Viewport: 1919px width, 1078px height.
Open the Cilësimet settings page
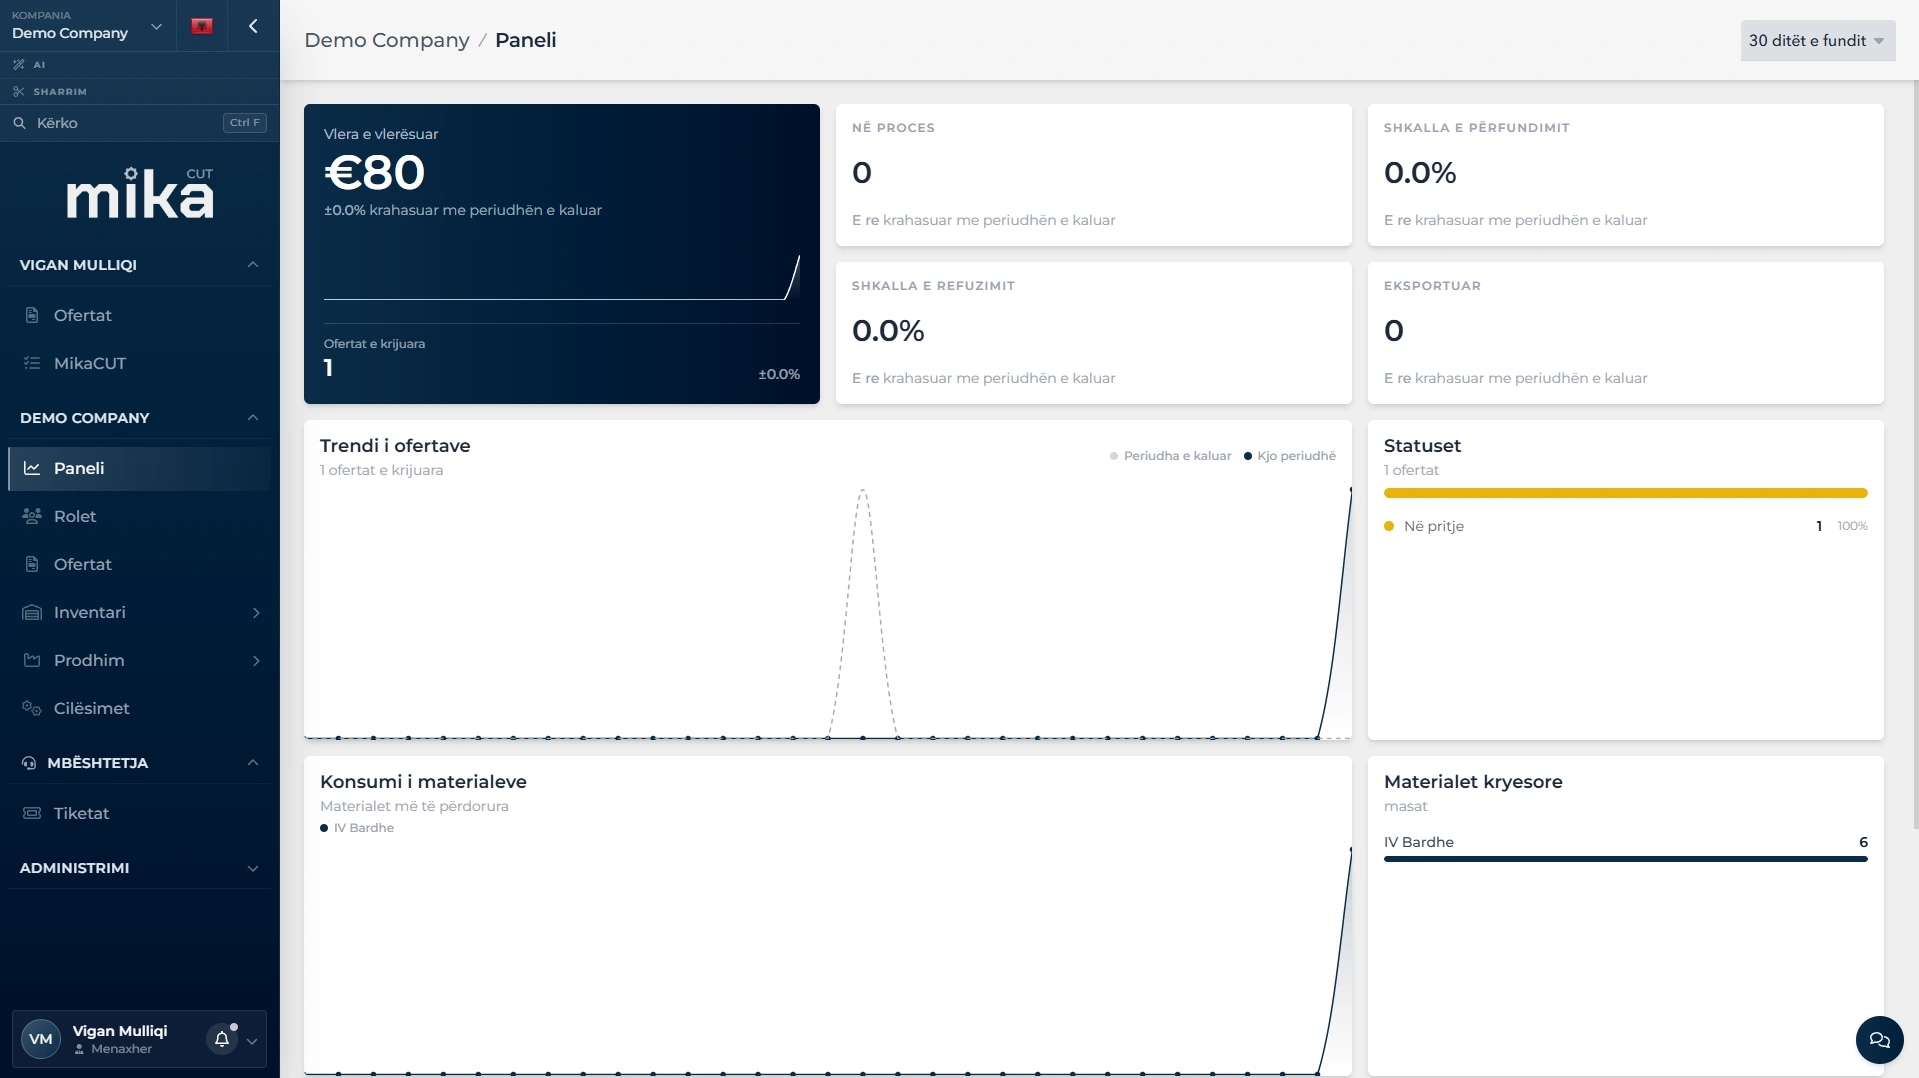140,708
